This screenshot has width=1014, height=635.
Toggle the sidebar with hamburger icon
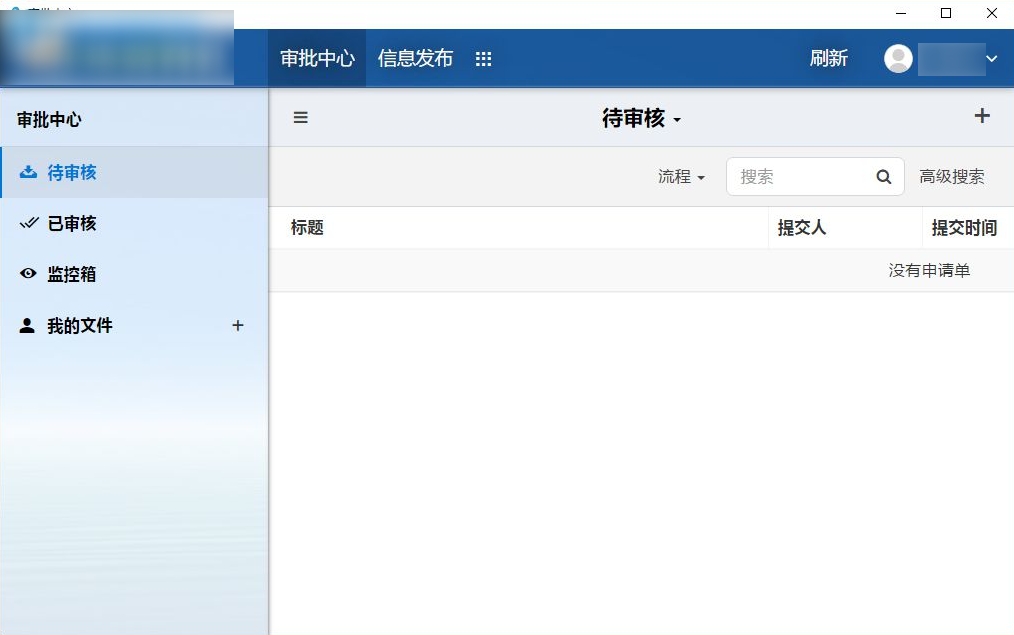click(x=300, y=118)
